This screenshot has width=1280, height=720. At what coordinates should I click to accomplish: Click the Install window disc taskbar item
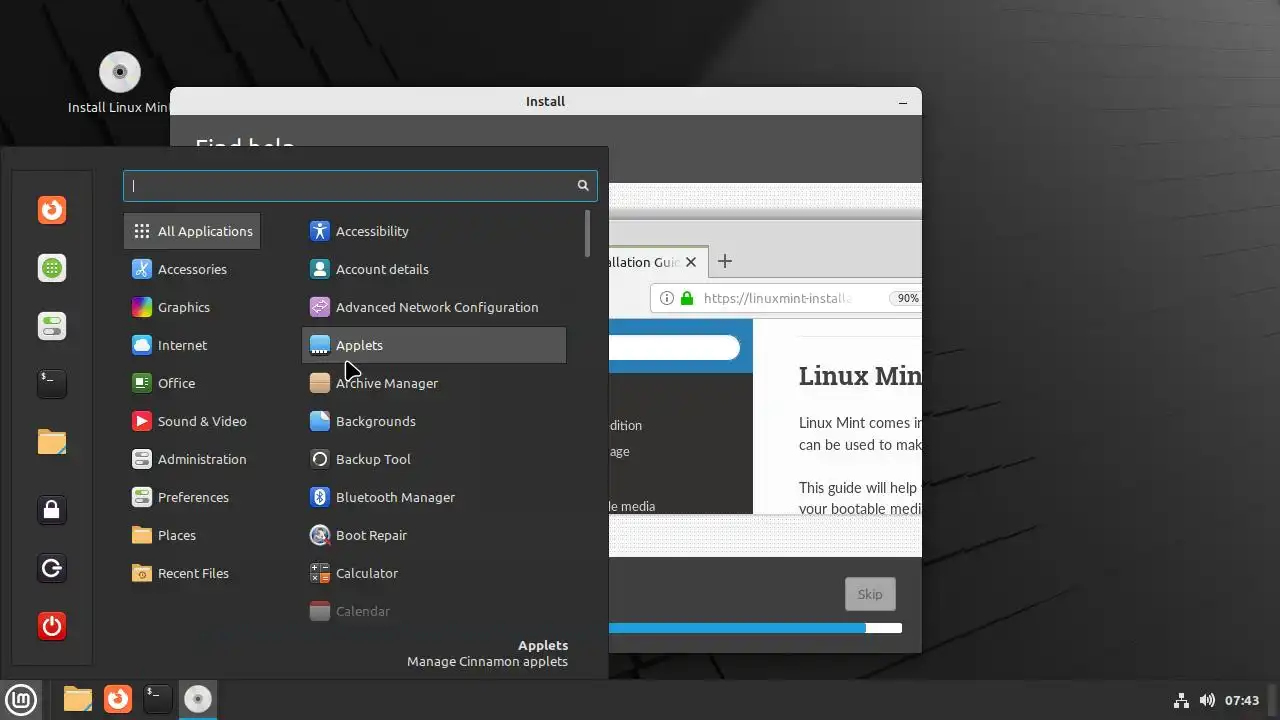198,699
